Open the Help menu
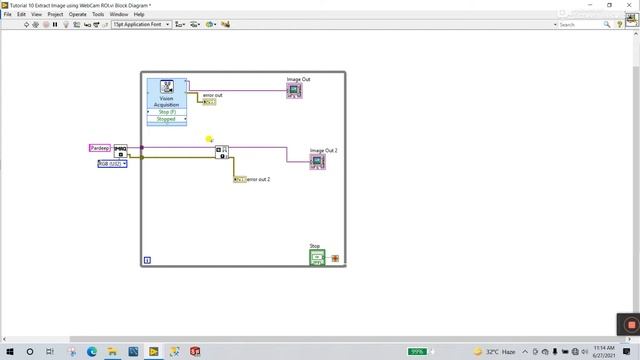The width and height of the screenshot is (640, 360). (x=139, y=14)
